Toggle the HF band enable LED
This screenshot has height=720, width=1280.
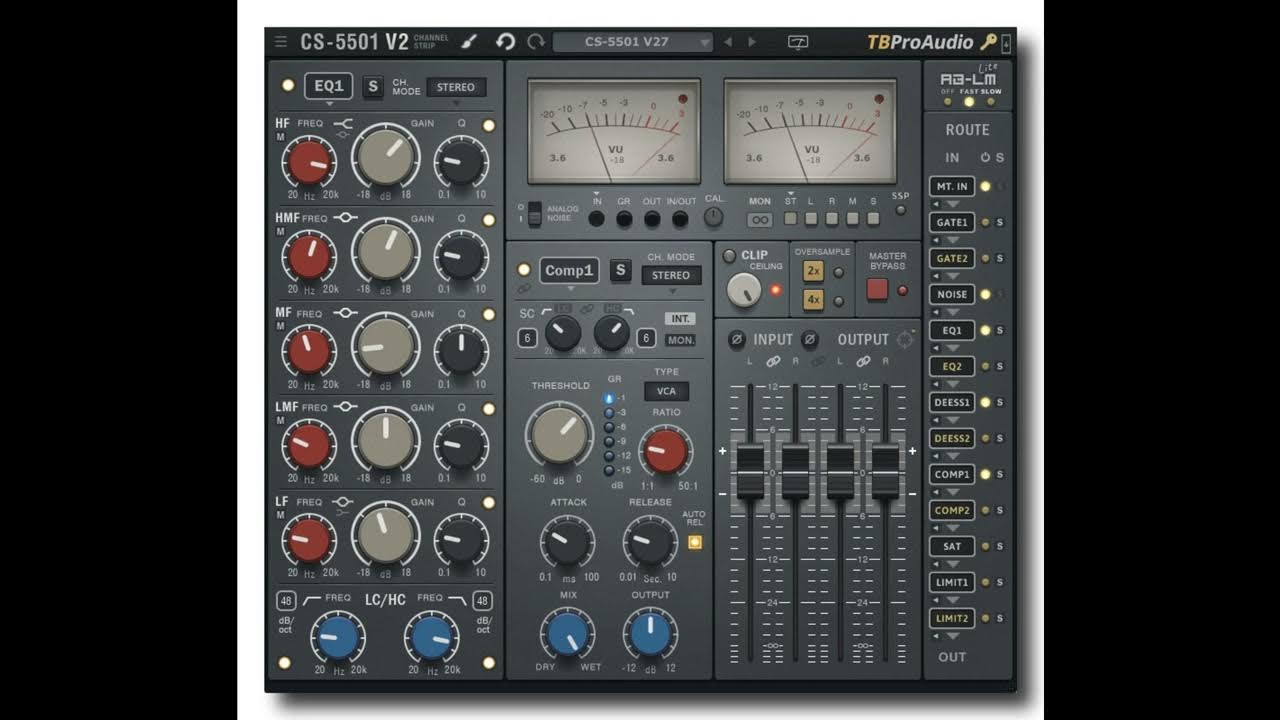tap(489, 125)
